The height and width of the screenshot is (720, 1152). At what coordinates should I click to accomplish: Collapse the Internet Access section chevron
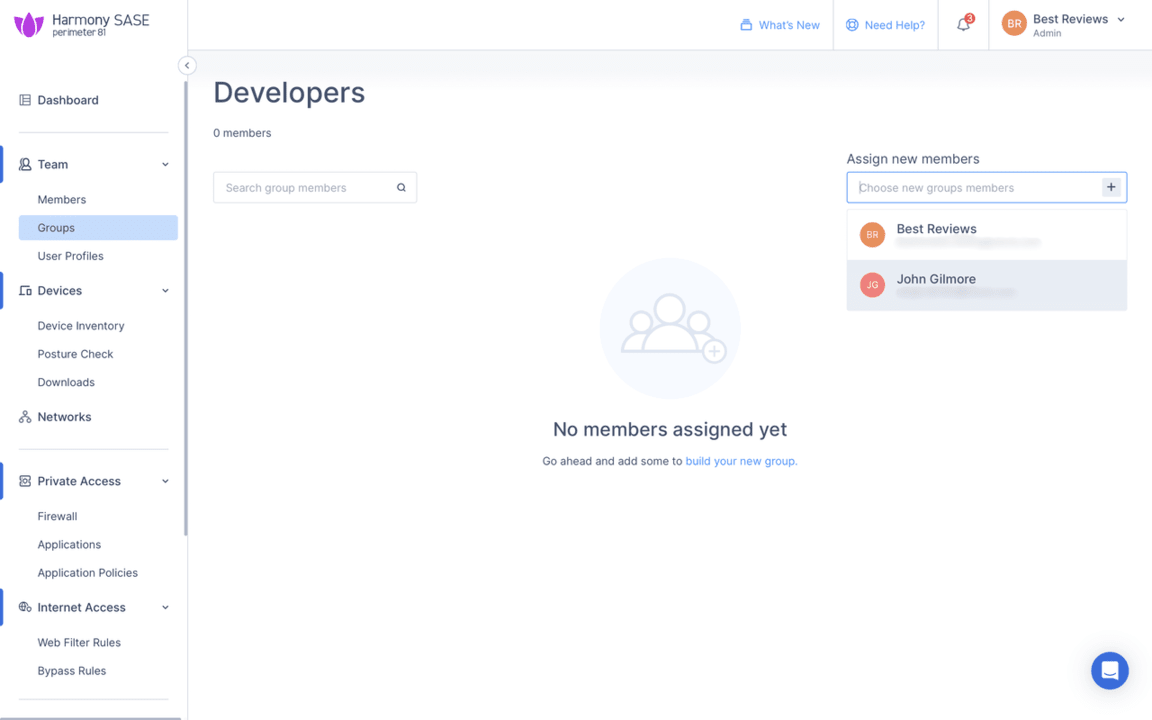(165, 608)
